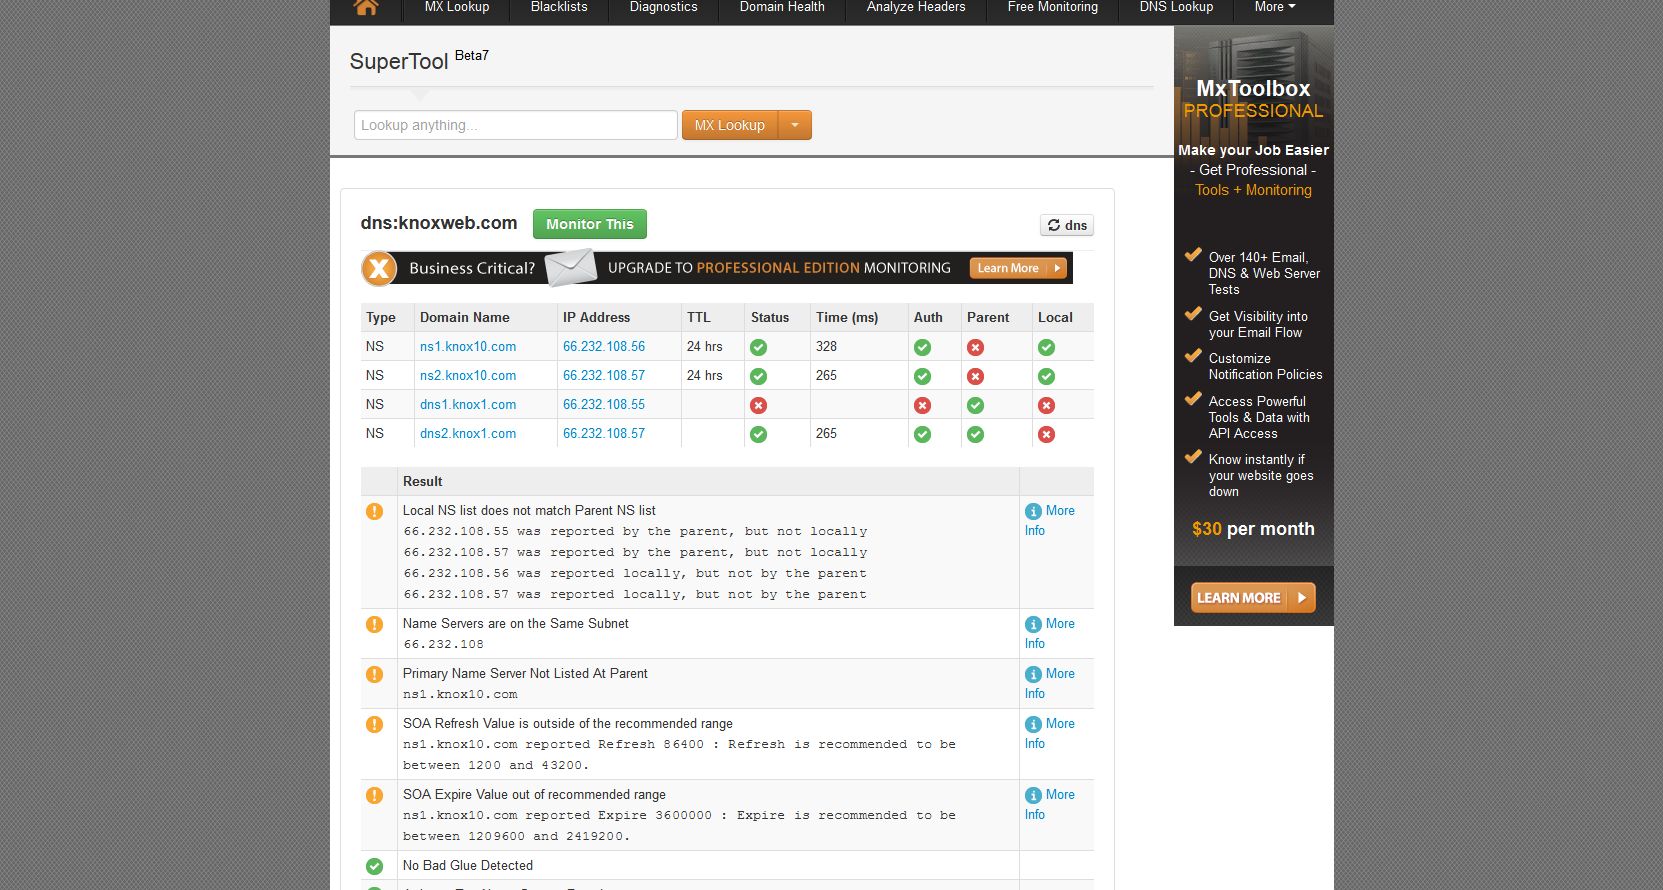Click the Local check icon for ns1.knox10.com

coord(1046,347)
